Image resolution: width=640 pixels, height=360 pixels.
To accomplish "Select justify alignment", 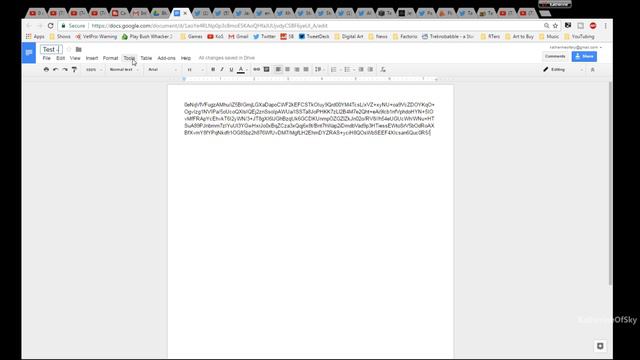I will pos(306,70).
